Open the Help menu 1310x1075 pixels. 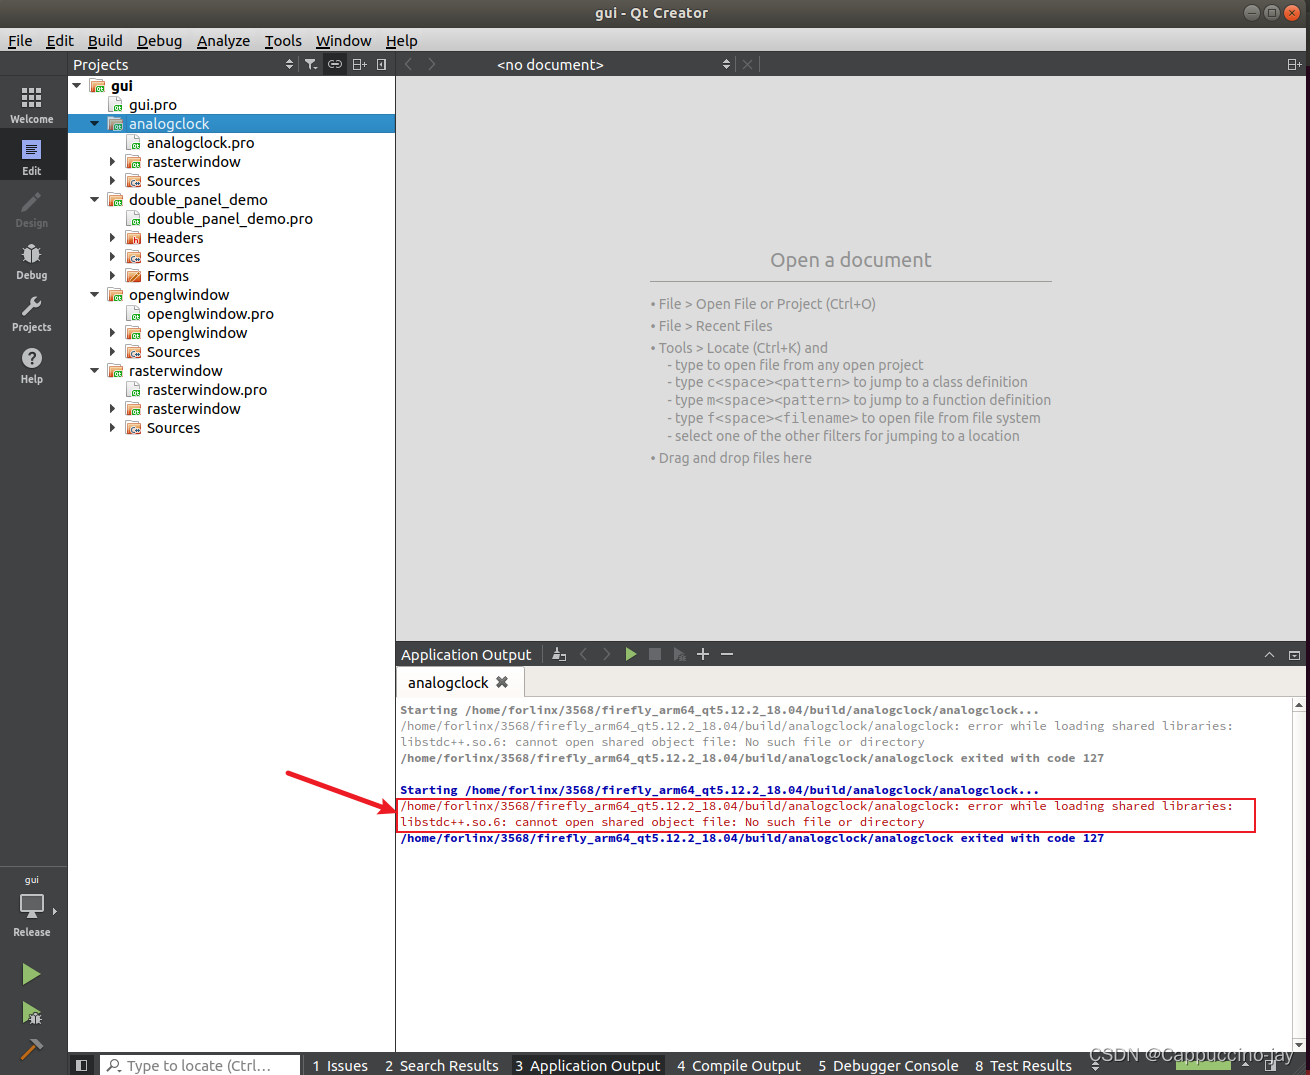402,41
